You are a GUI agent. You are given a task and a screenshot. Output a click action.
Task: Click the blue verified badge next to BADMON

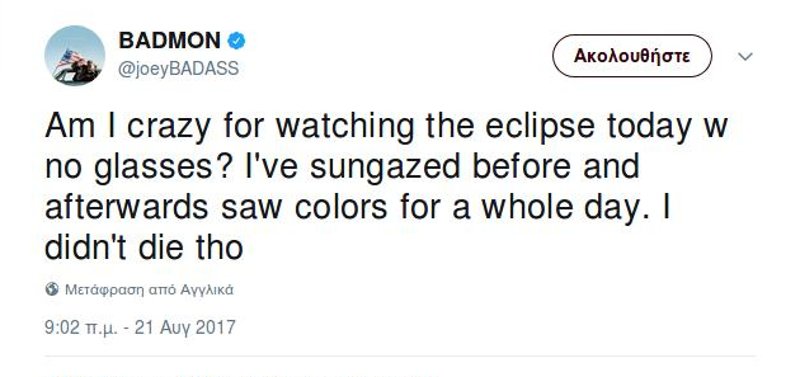[x=236, y=41]
